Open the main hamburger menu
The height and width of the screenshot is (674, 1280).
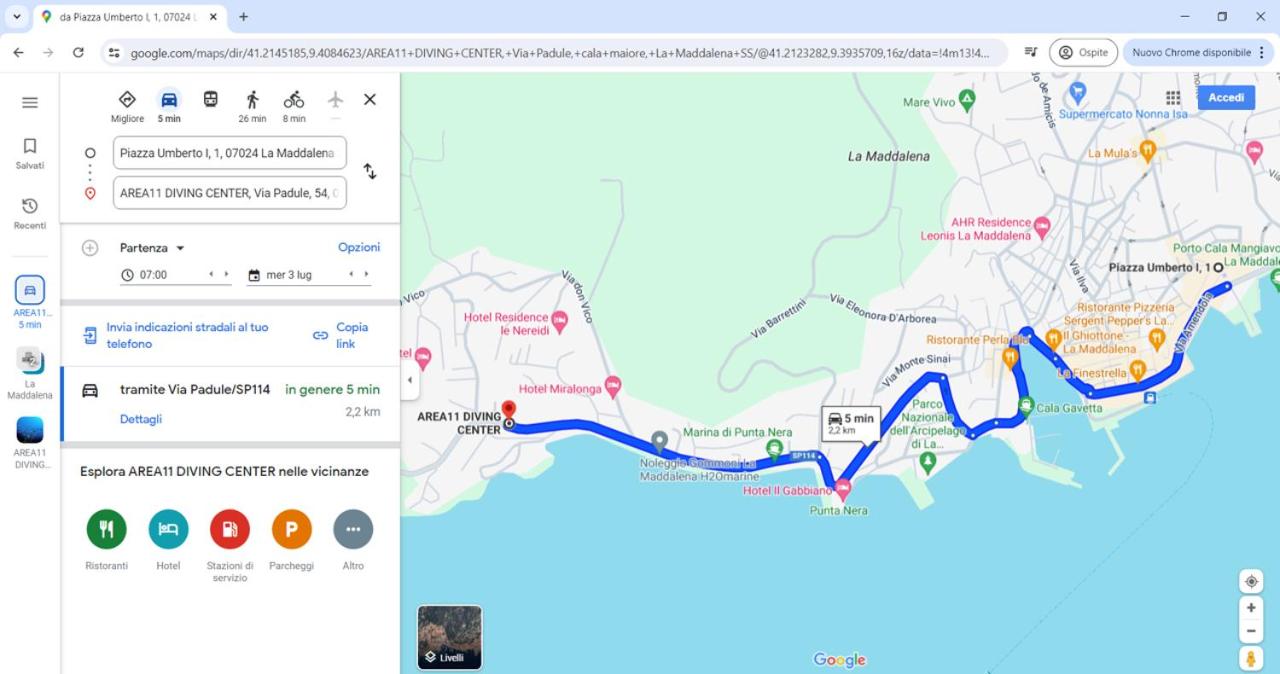point(30,102)
